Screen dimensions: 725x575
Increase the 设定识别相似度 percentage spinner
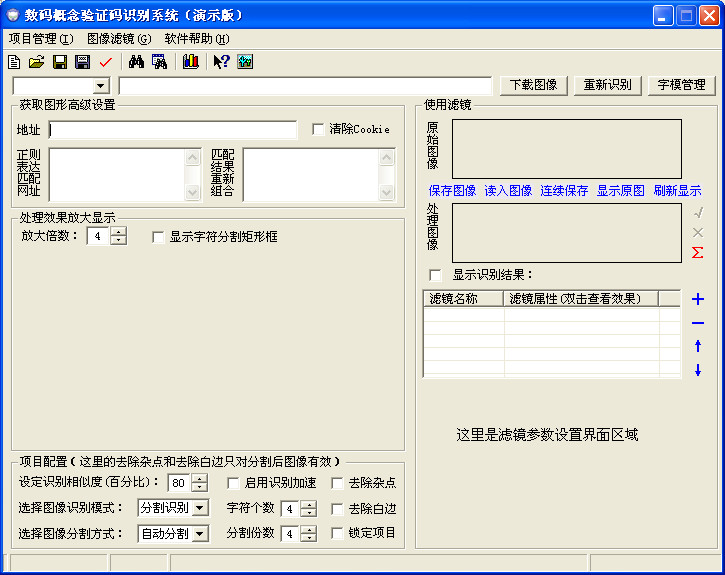(199, 478)
